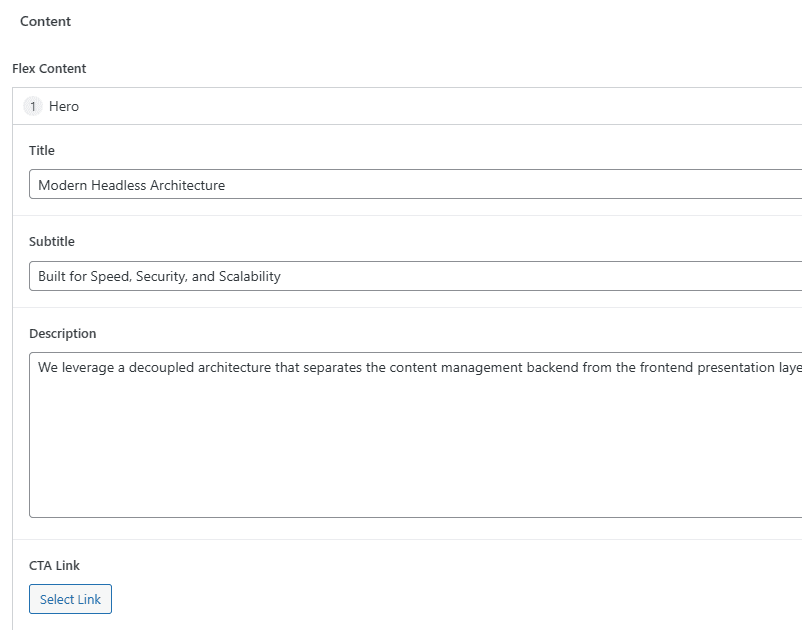Place cursor on word 'Architecture' in Title
Viewport: 802px width, 630px height.
[187, 185]
